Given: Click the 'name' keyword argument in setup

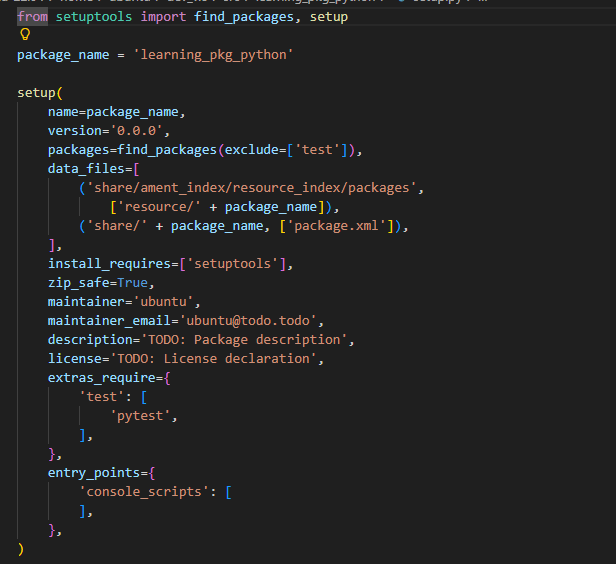Looking at the screenshot, I should (63, 112).
